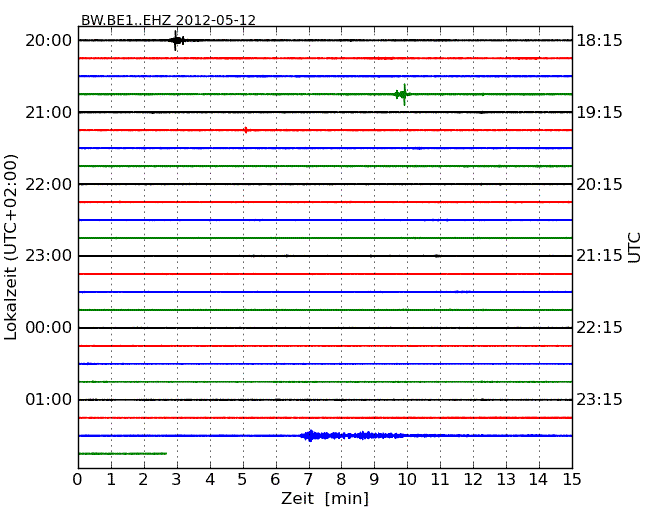Click the x-axis tick label 11
The height and width of the screenshot is (520, 650).
click(x=440, y=479)
